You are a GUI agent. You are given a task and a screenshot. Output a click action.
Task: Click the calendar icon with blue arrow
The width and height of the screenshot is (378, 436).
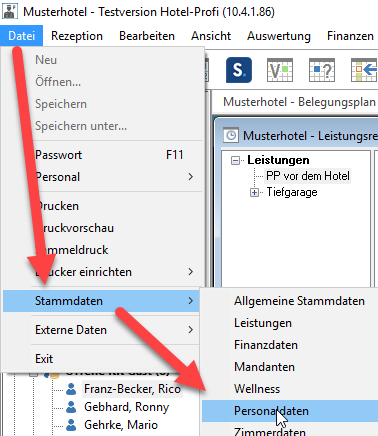point(364,70)
